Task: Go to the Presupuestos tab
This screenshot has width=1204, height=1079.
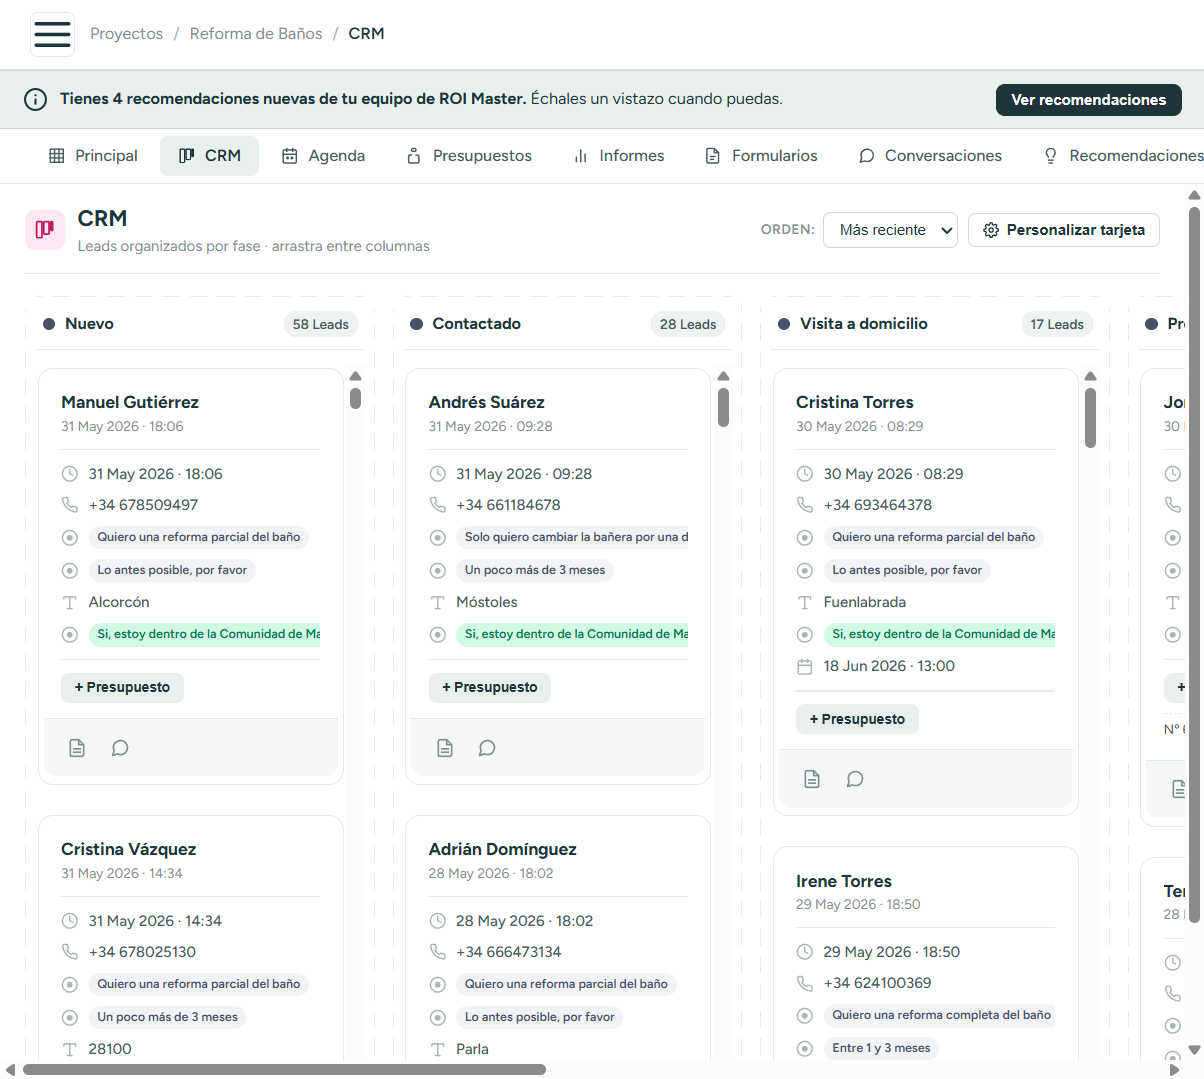Action: coord(469,156)
